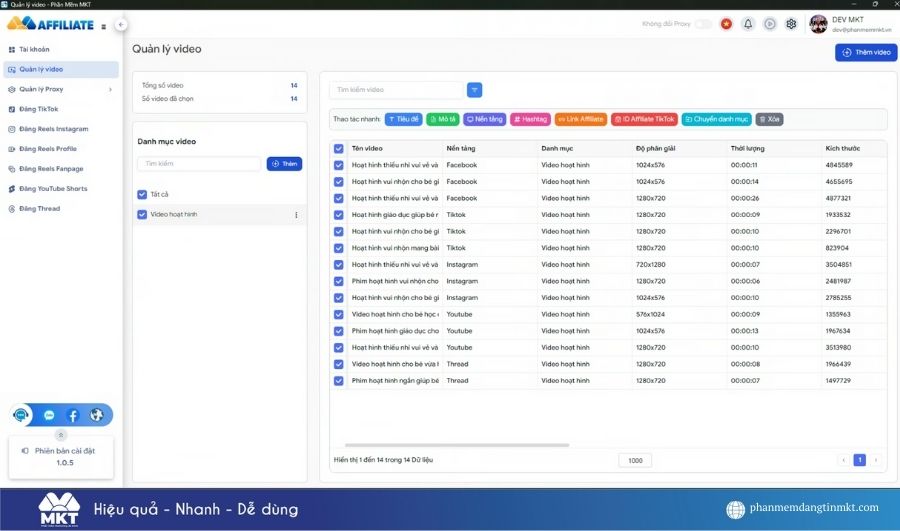
Task: Open the globe website icon
Action: 97,415
